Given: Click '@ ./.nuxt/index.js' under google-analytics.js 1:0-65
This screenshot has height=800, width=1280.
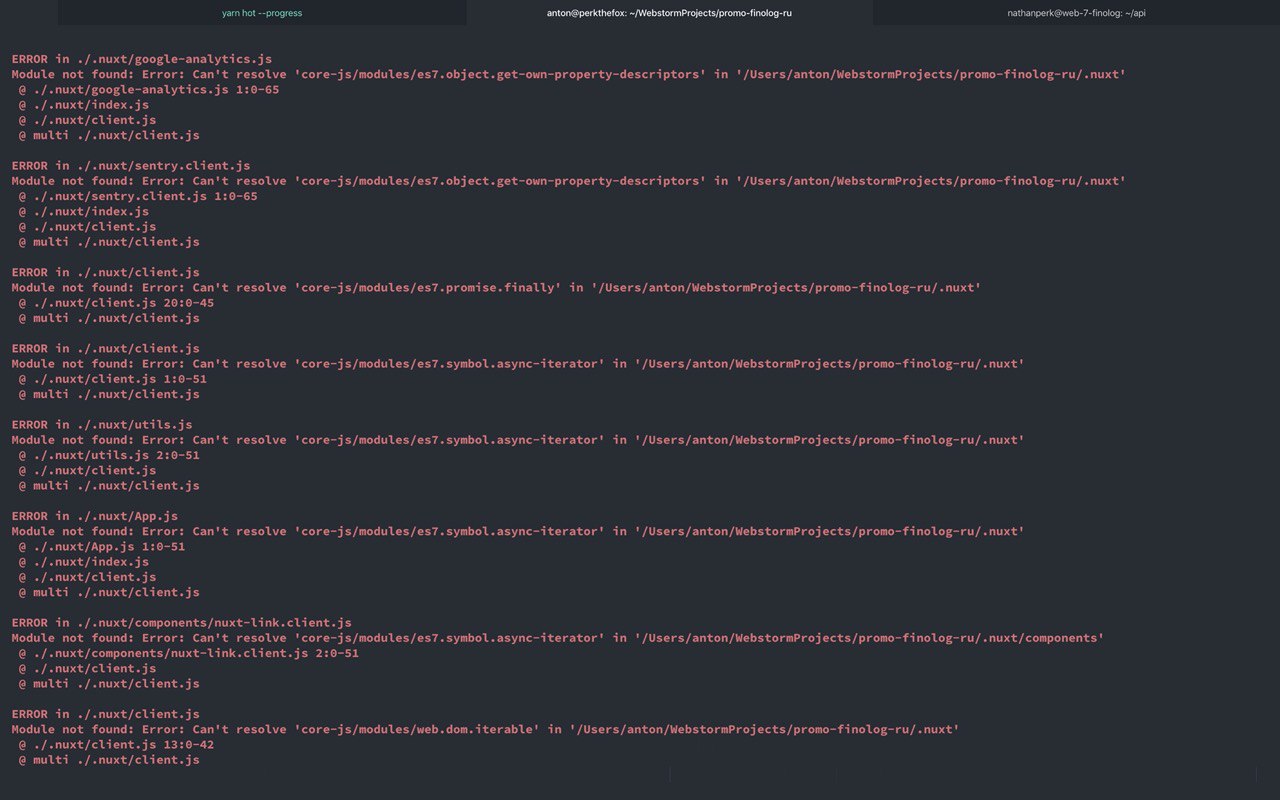Looking at the screenshot, I should [x=84, y=105].
